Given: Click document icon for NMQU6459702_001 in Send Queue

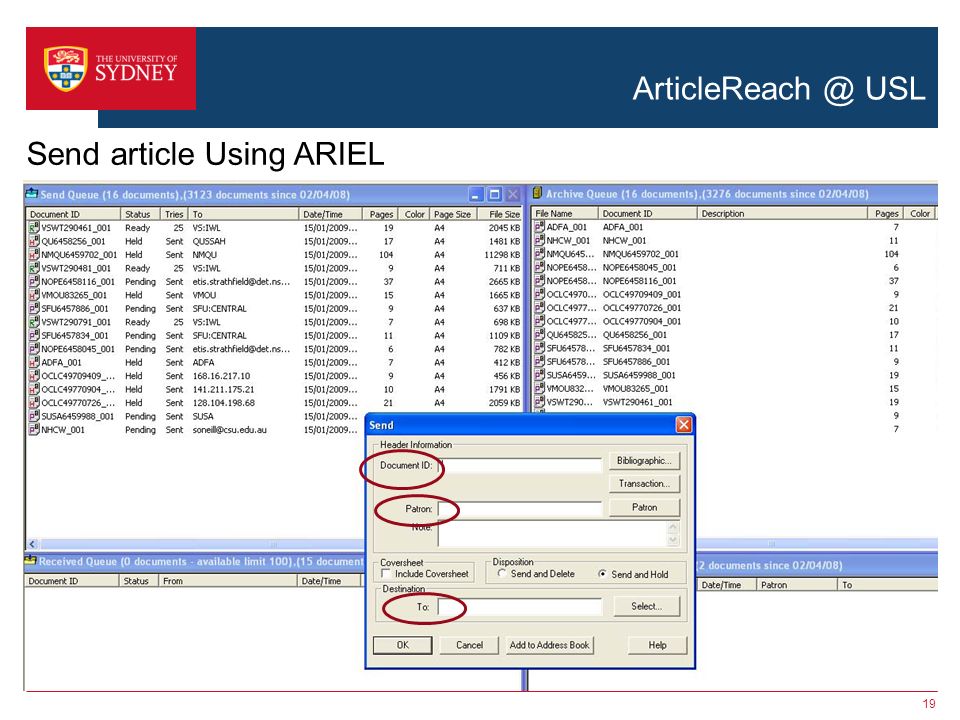Looking at the screenshot, I should (34, 254).
